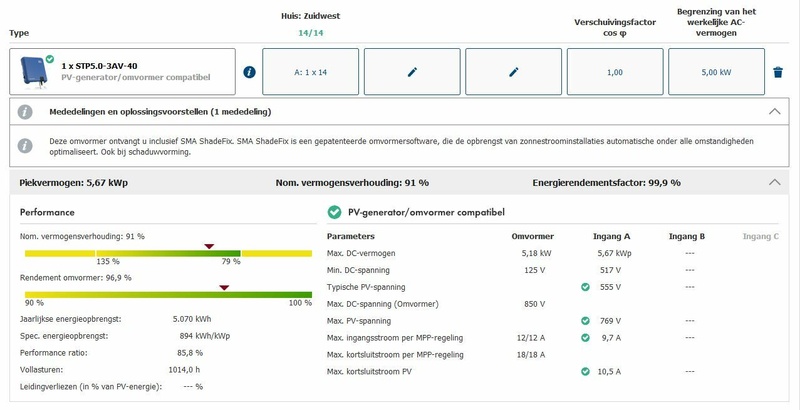Click the green check beside 9,7 A
Image resolution: width=800 pixels, height=410 pixels.
coord(585,338)
